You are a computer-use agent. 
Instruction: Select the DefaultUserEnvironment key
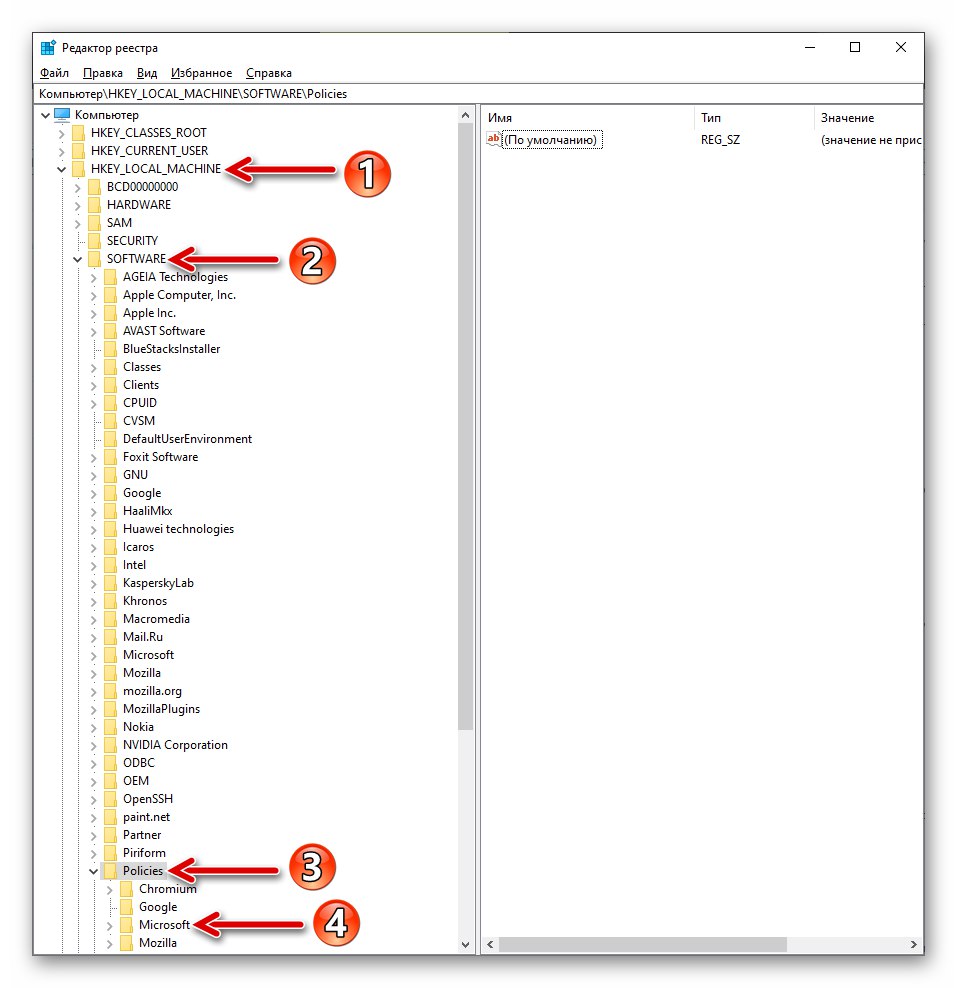point(187,439)
